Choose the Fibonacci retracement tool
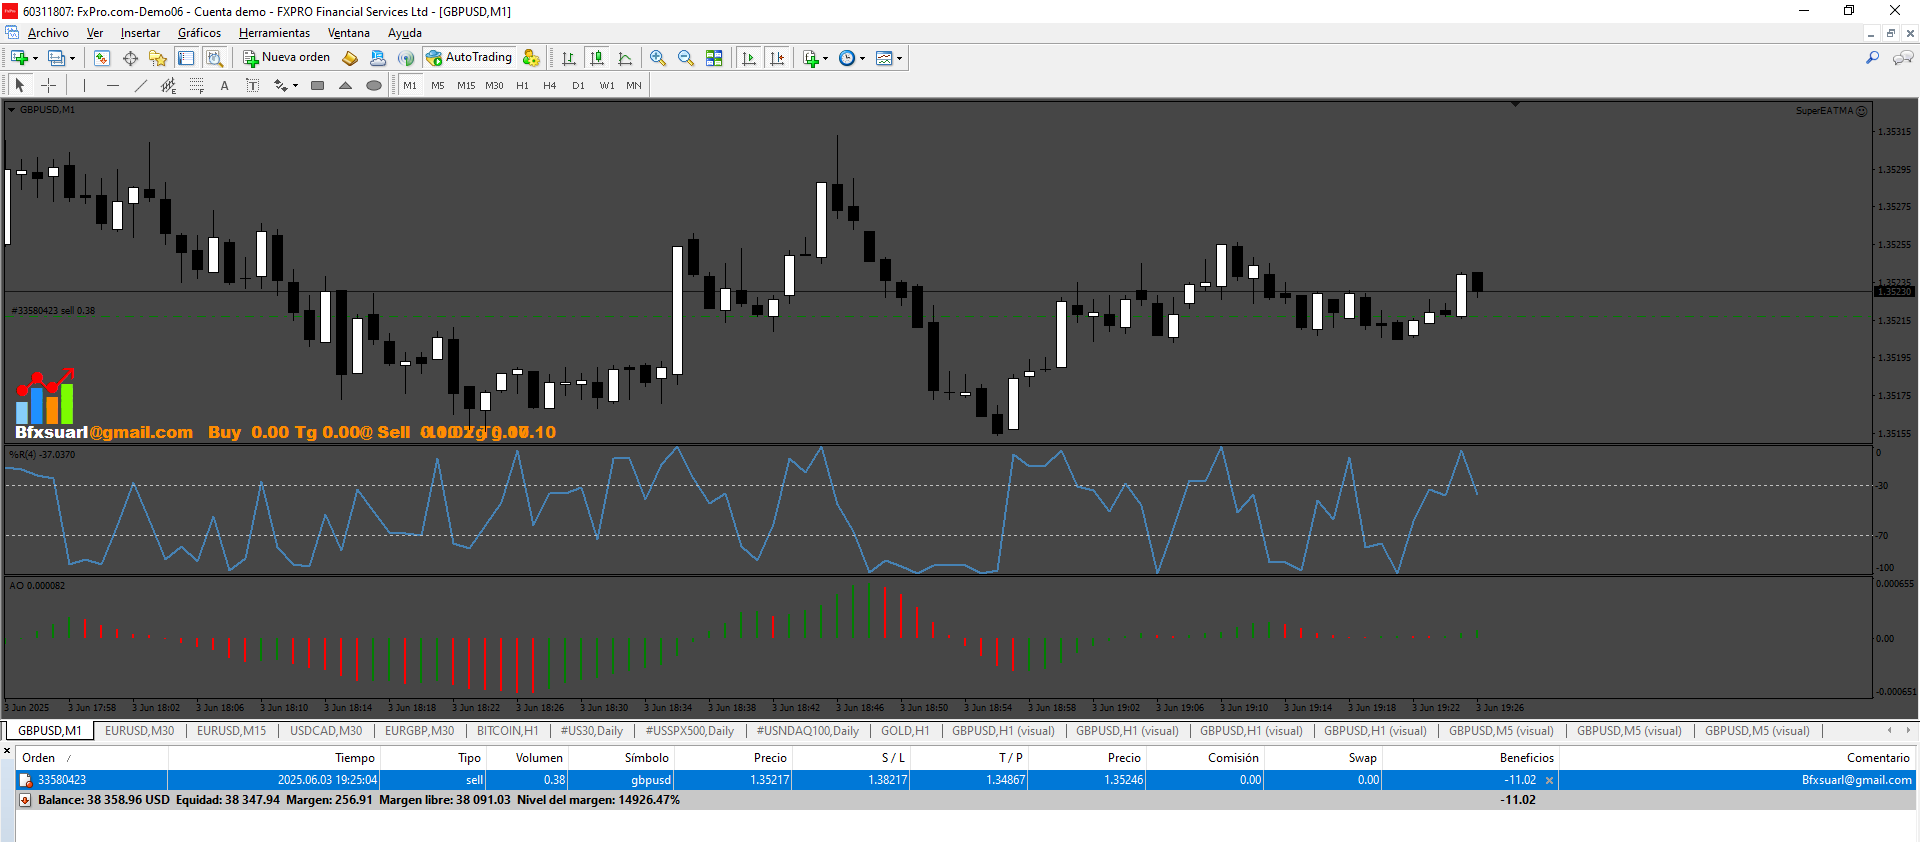The height and width of the screenshot is (842, 1920). tap(197, 86)
